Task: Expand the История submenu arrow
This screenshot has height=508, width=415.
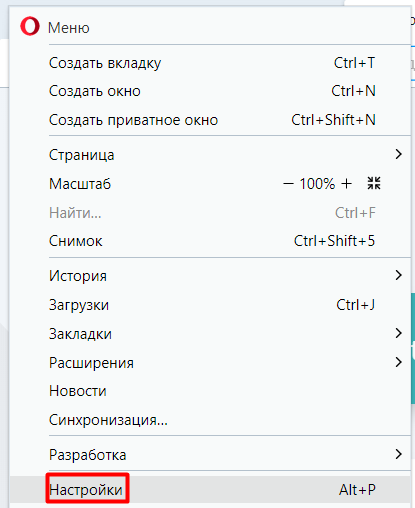Action: click(398, 275)
